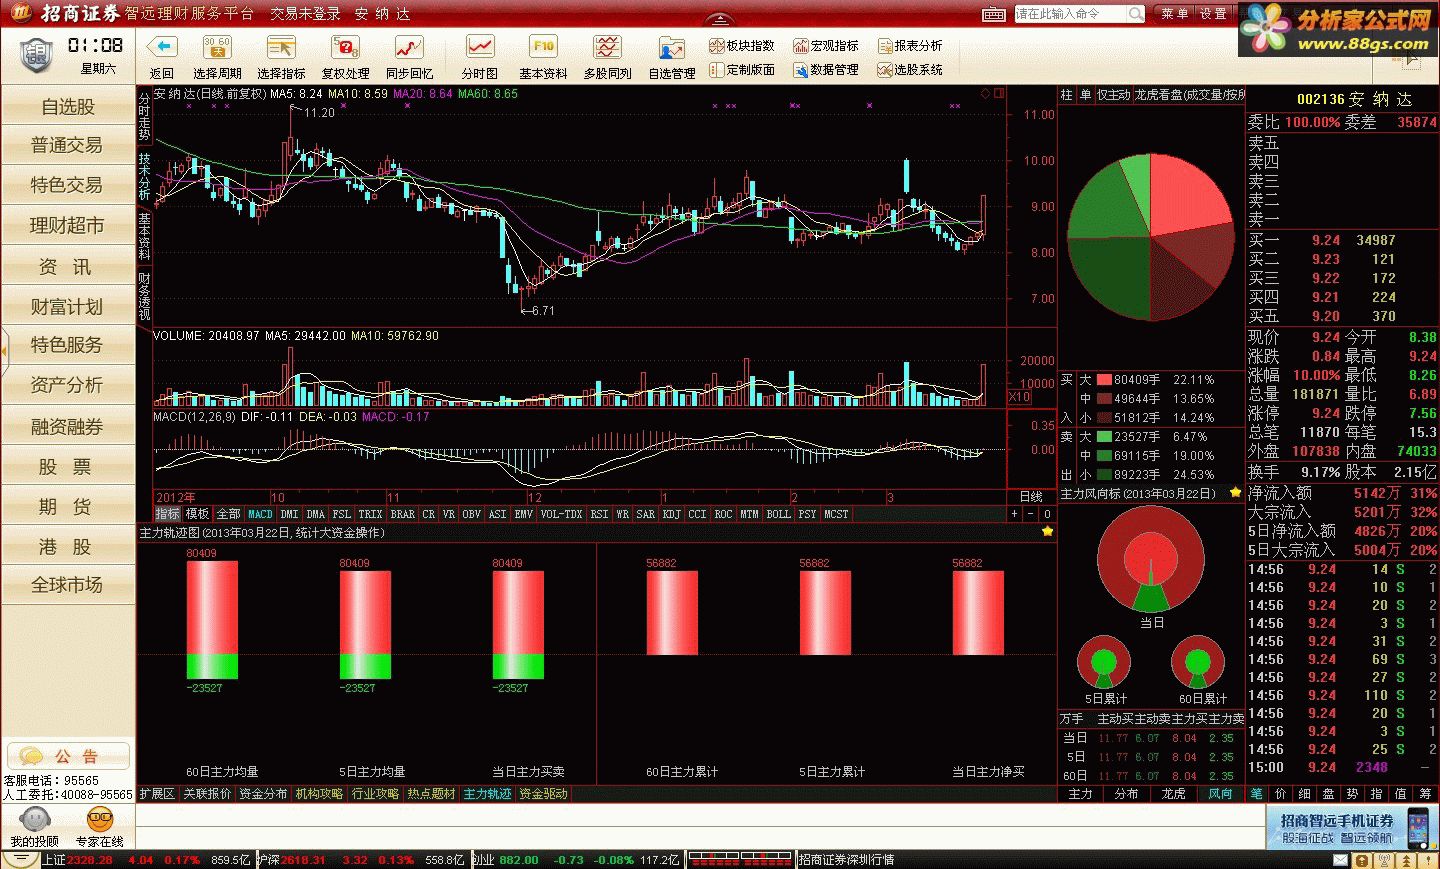Image resolution: width=1440 pixels, height=869 pixels.
Task: Select the RSI indicator
Action: [599, 514]
